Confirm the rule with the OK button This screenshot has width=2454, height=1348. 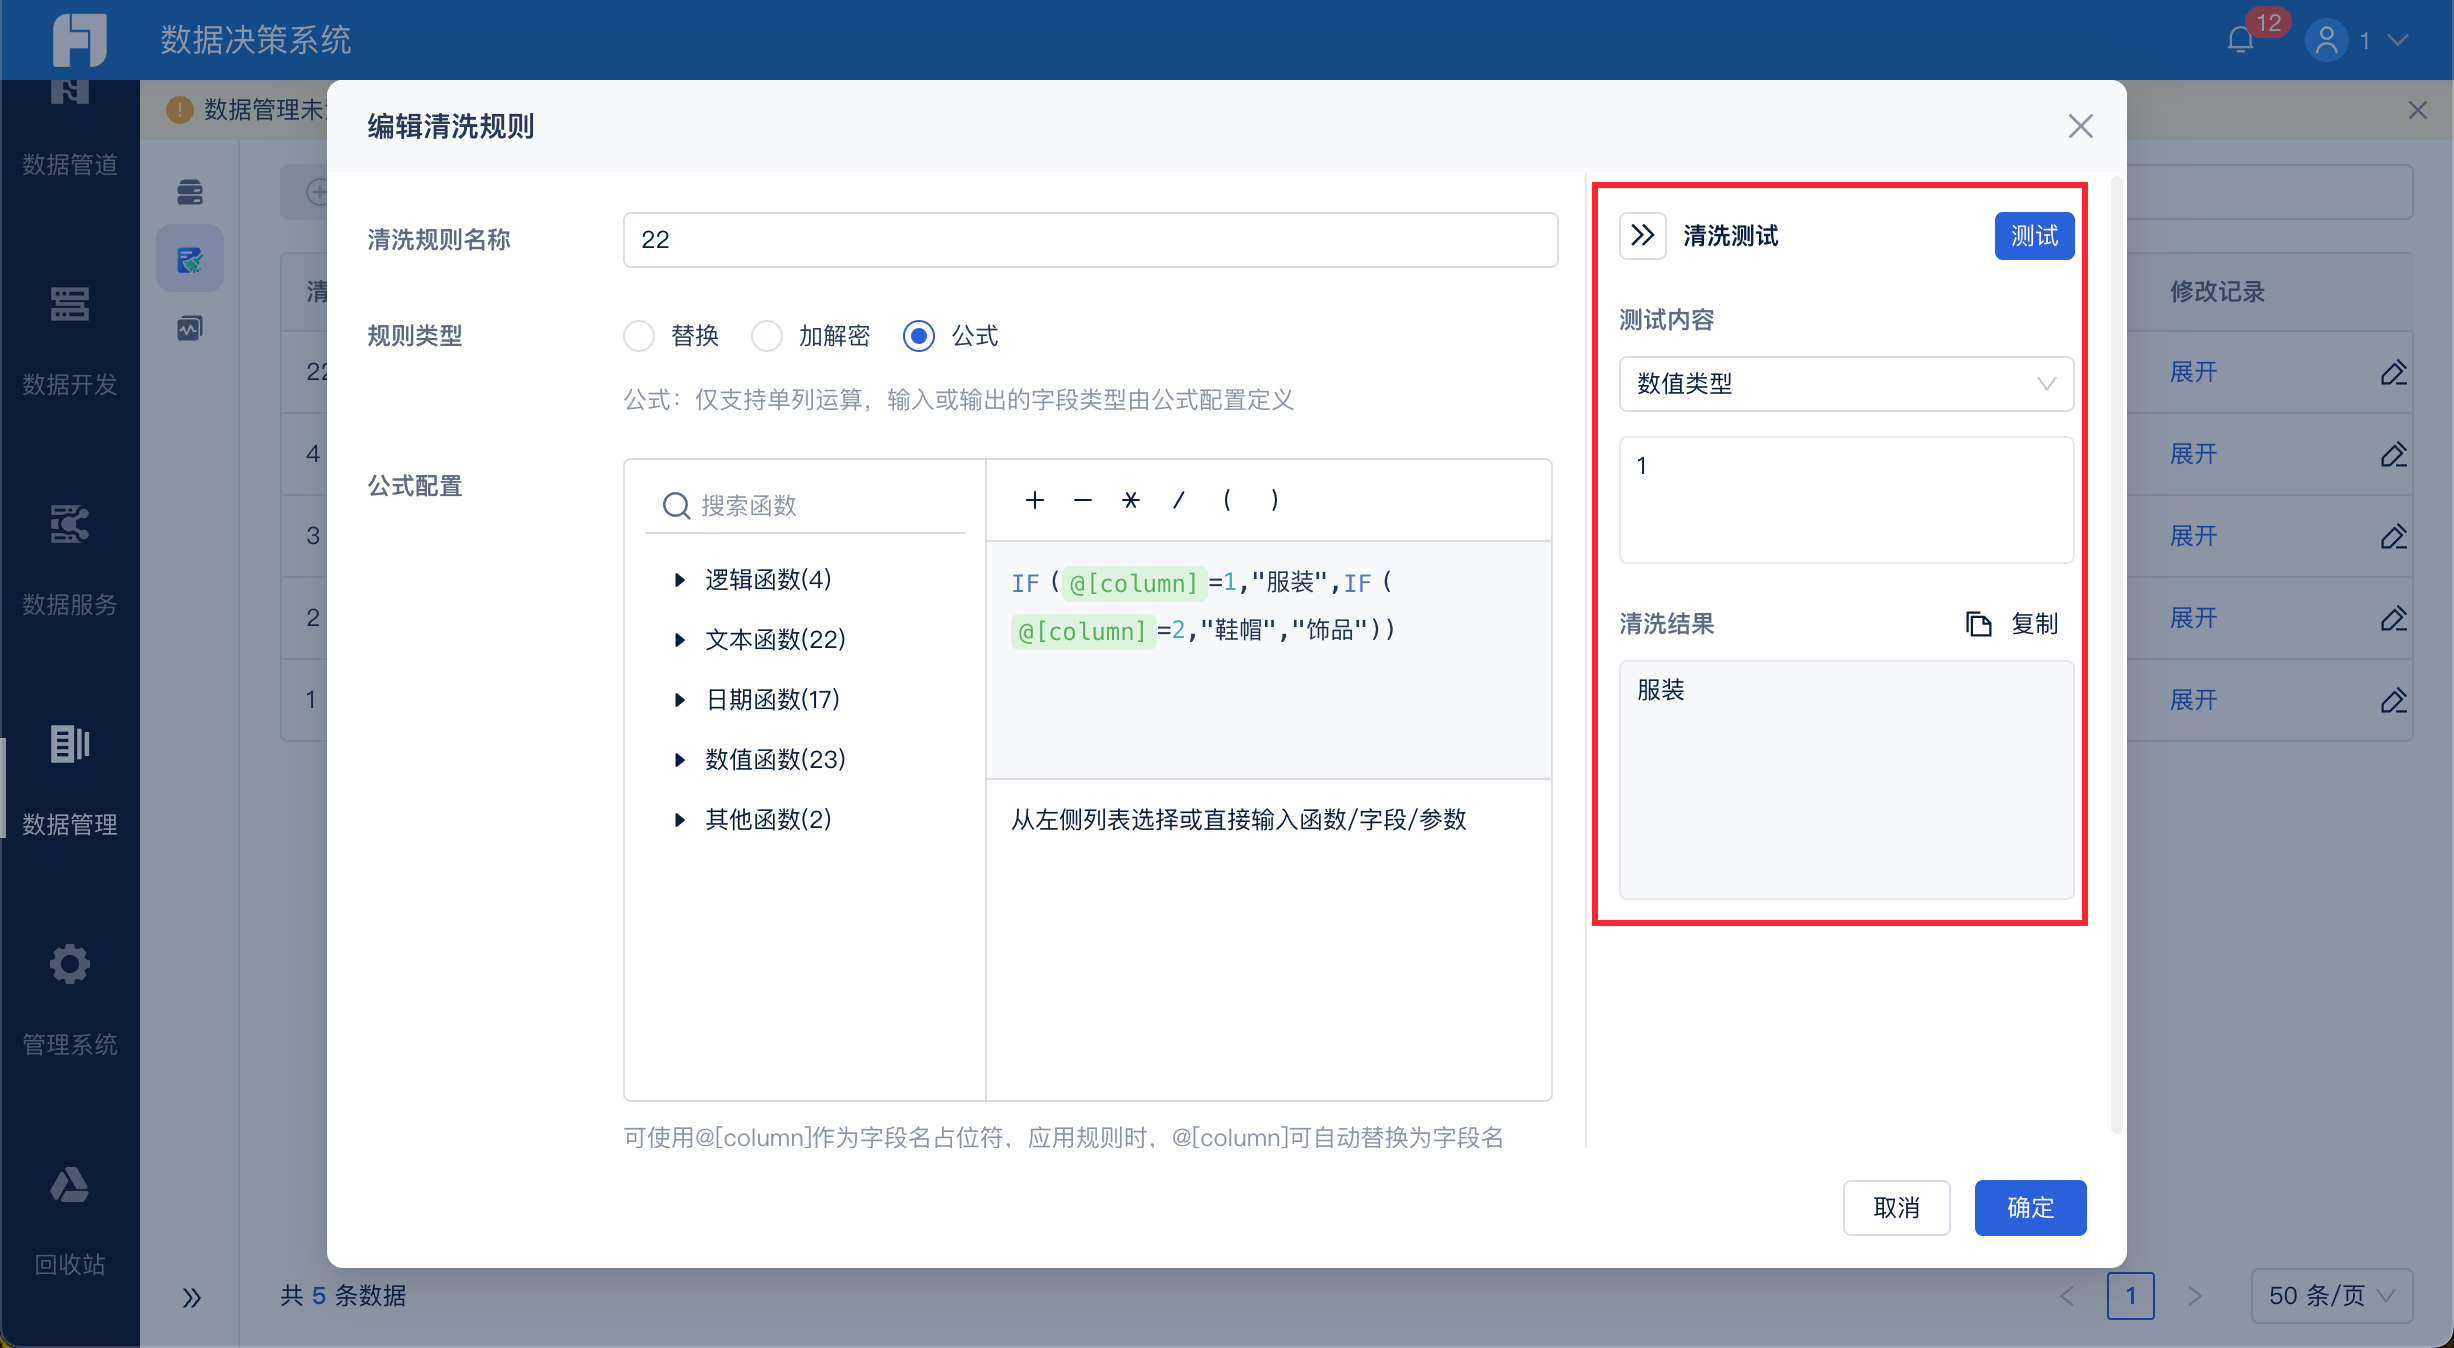coord(2030,1208)
